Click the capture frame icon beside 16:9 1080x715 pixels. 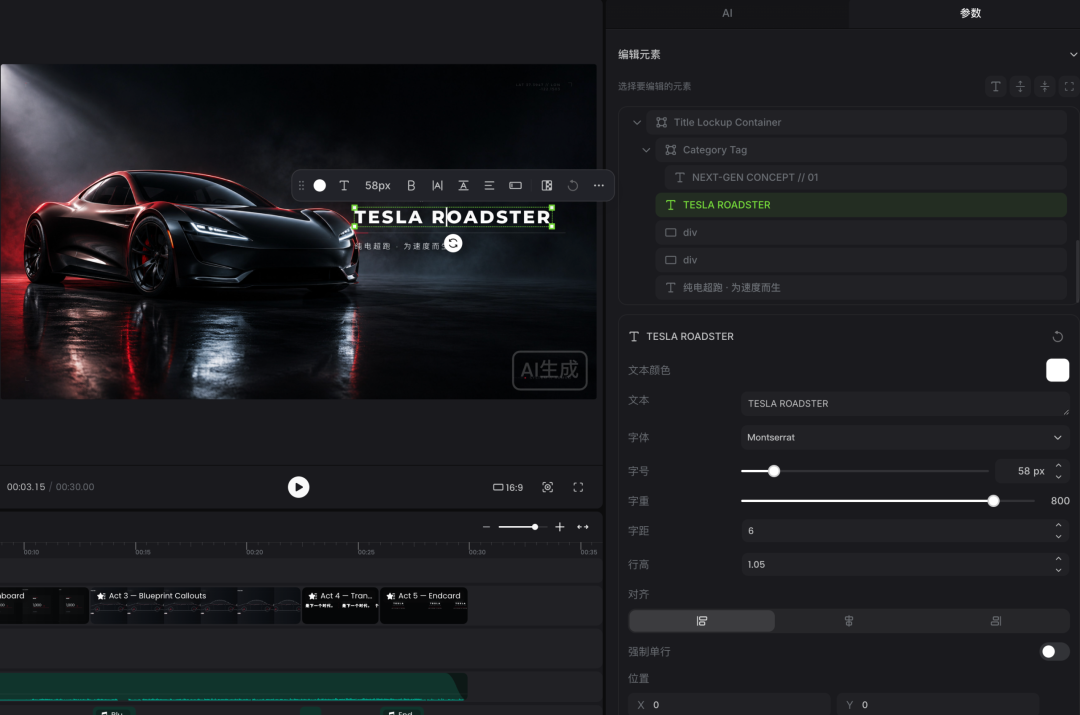click(548, 487)
